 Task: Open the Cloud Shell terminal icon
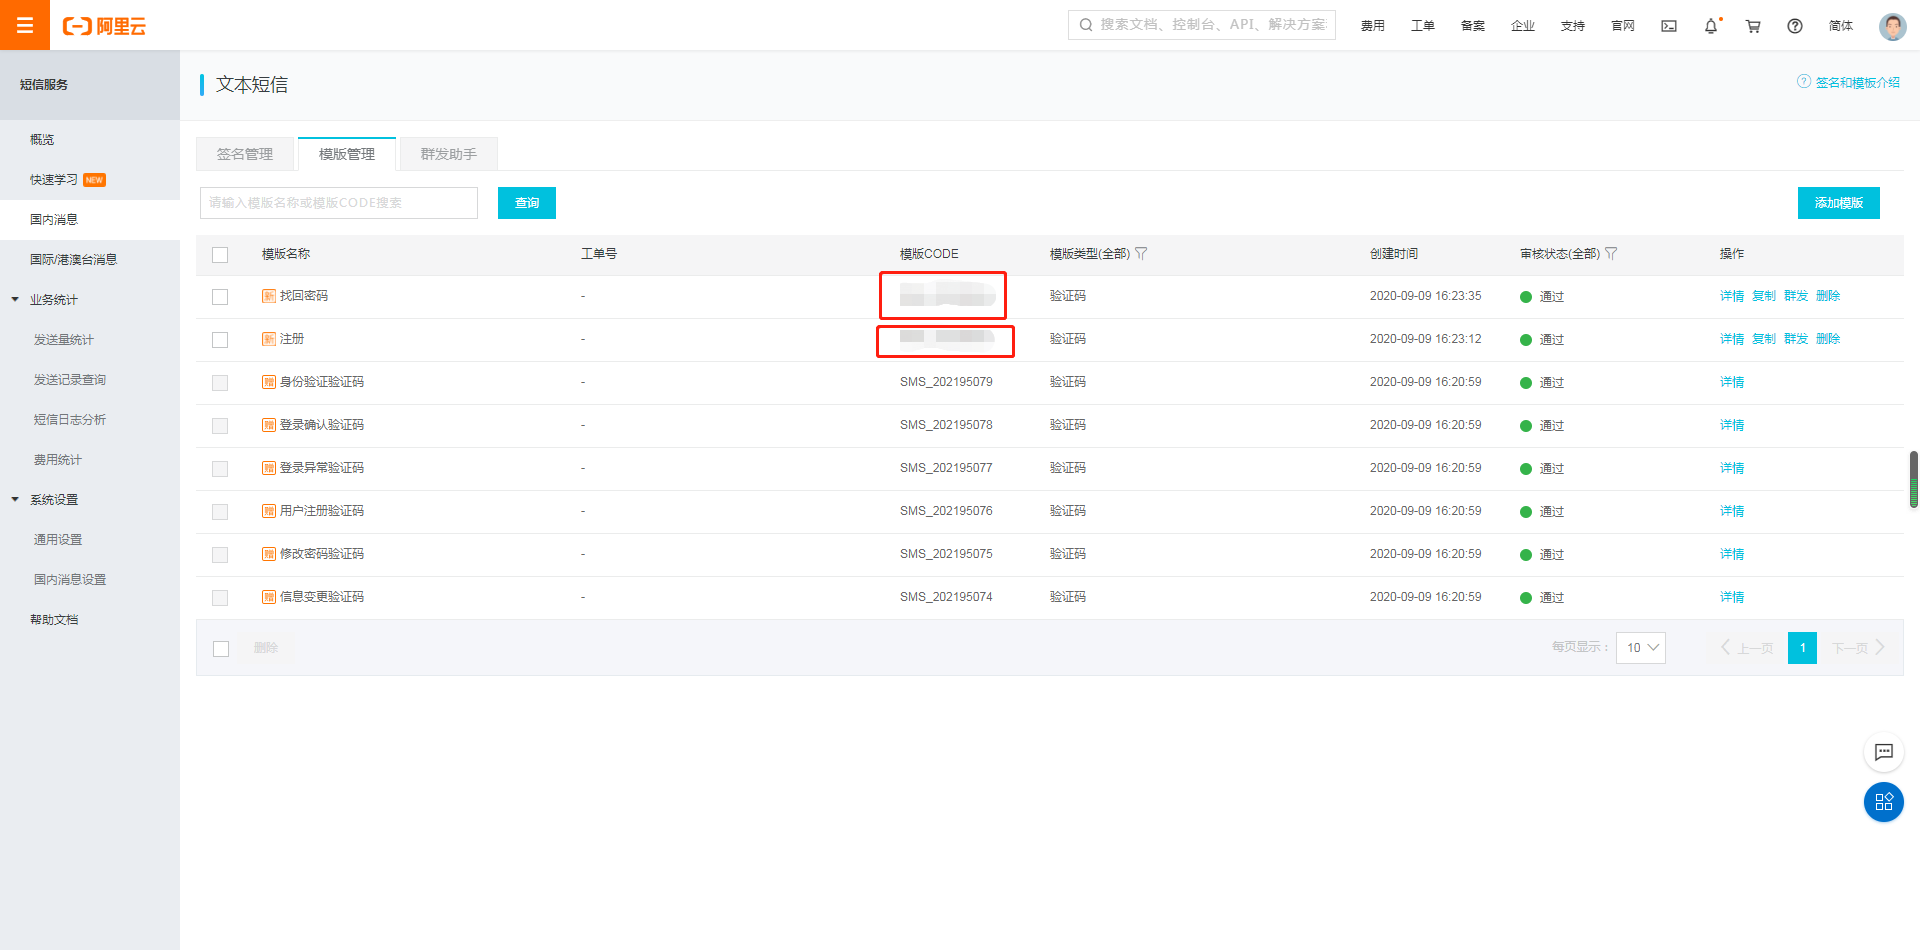pyautogui.click(x=1669, y=26)
